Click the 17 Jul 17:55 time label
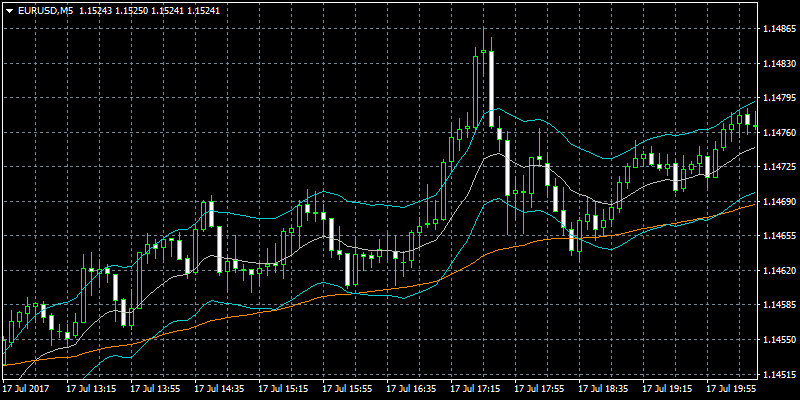Screen dimensions: 800x400 pos(540,389)
